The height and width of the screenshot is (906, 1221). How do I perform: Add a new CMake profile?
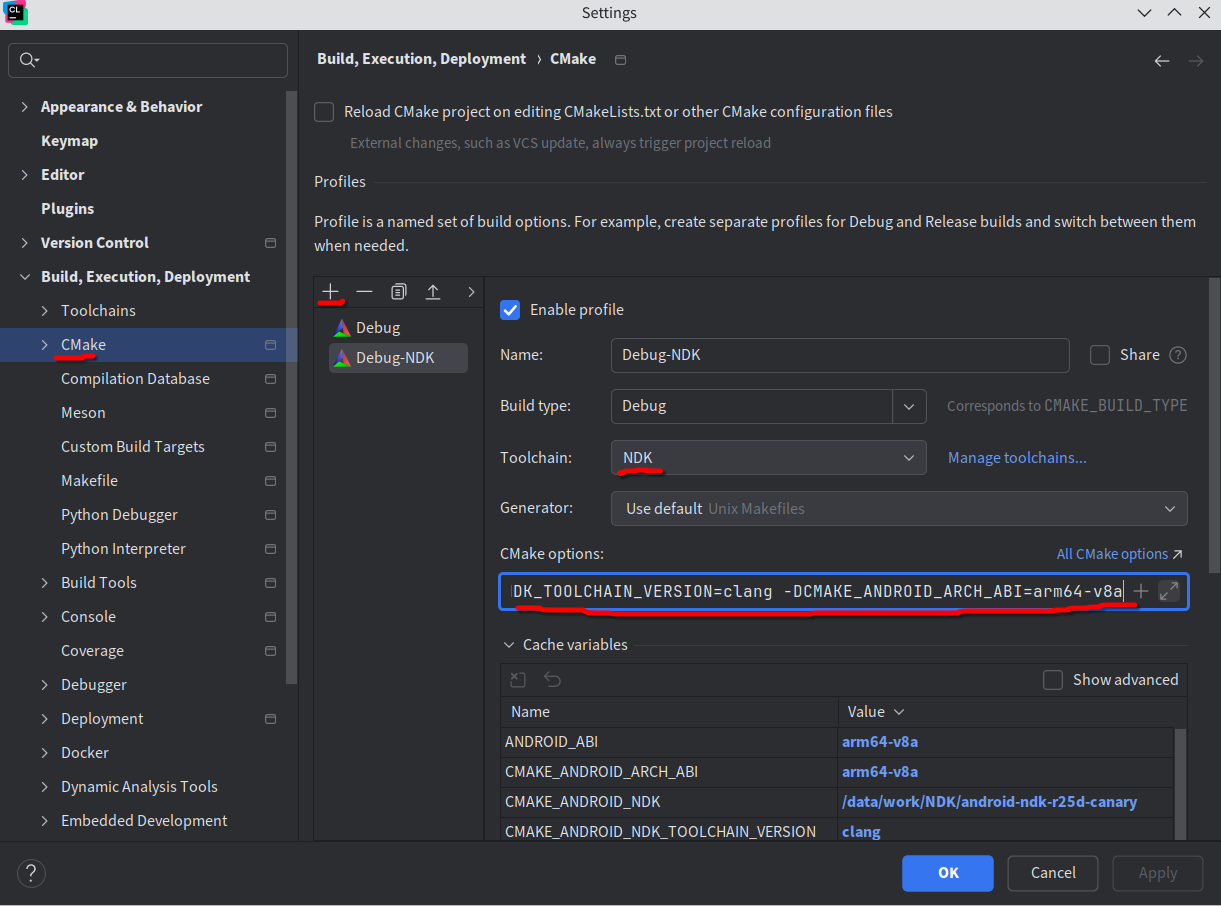(x=331, y=292)
